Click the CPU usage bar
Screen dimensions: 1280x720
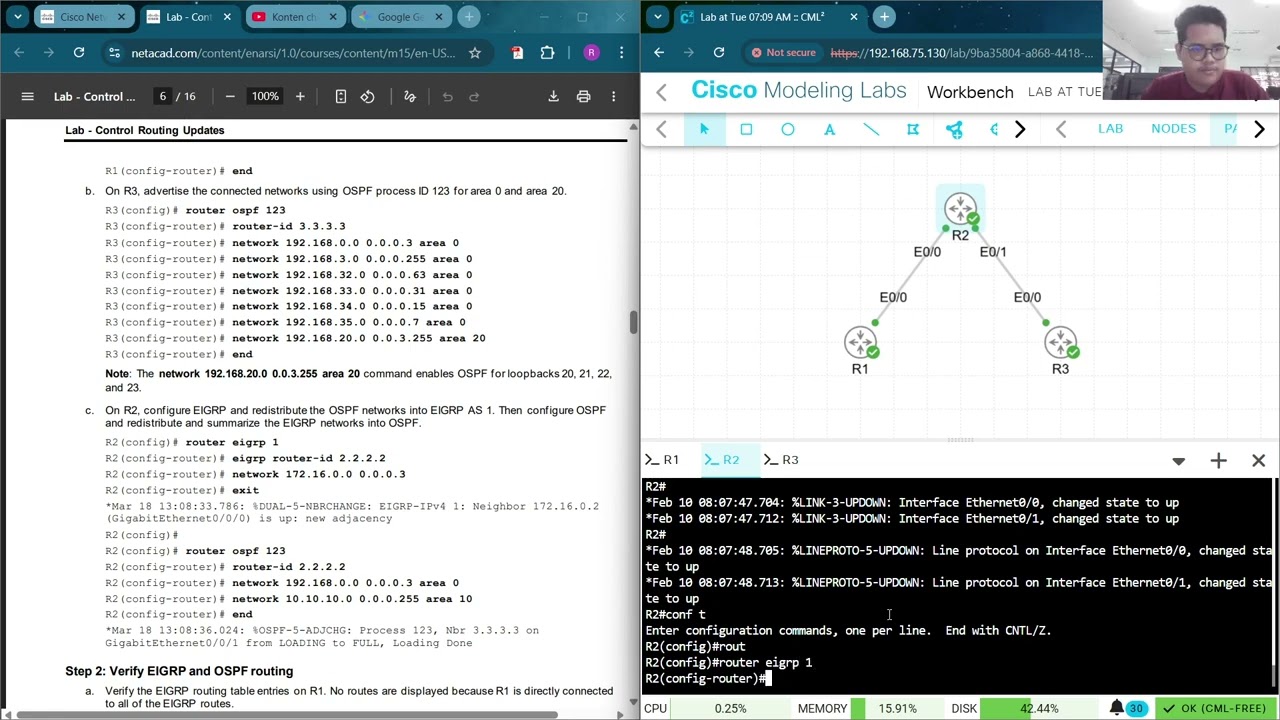click(730, 708)
